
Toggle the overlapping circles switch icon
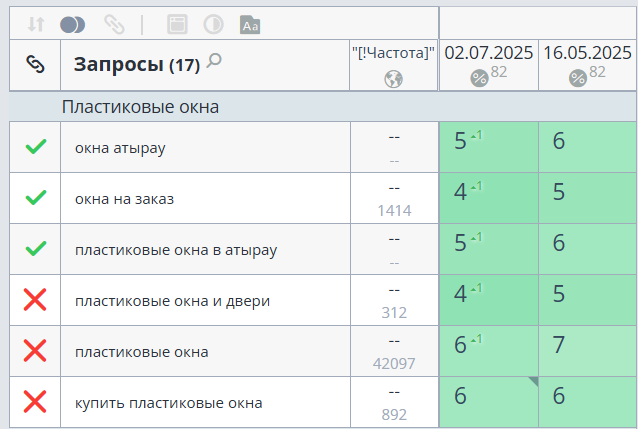[x=72, y=25]
